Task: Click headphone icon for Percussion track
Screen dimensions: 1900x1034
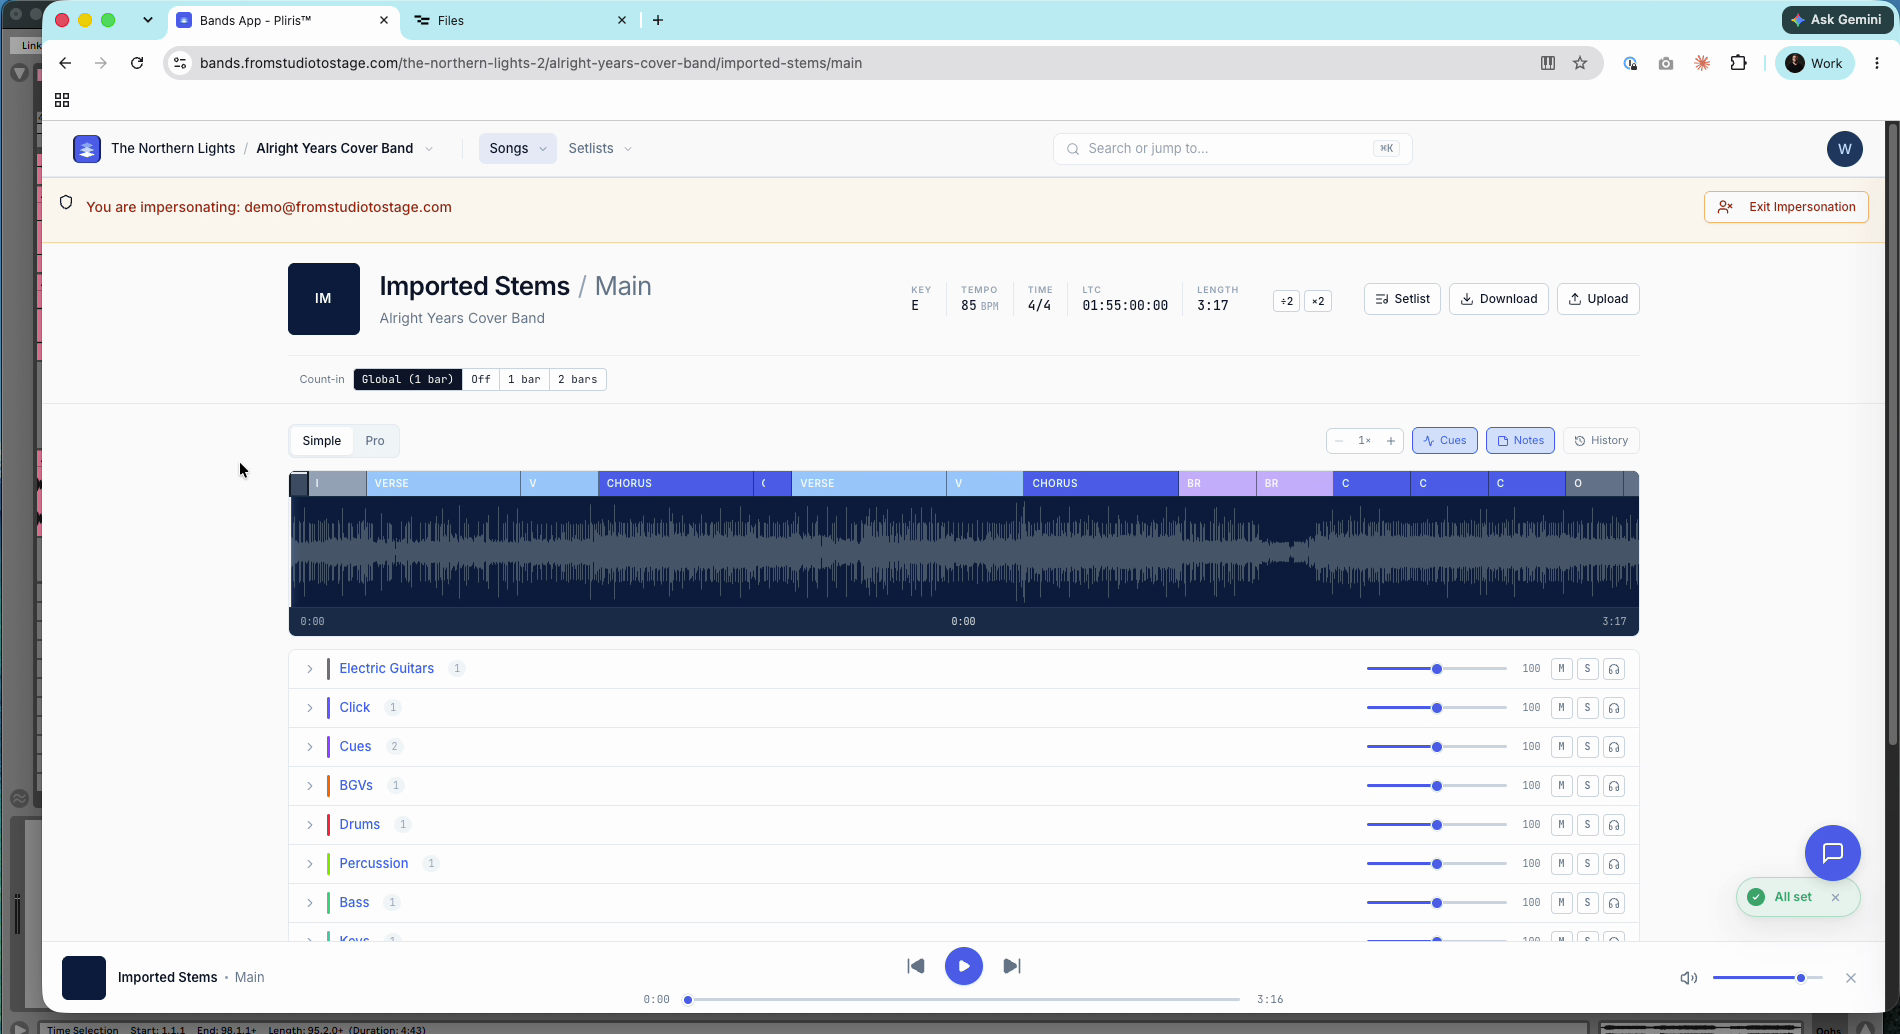Action: click(x=1613, y=864)
